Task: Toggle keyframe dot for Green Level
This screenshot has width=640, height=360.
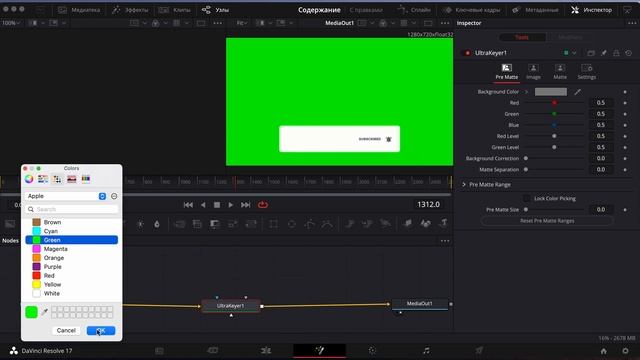Action: (625, 147)
